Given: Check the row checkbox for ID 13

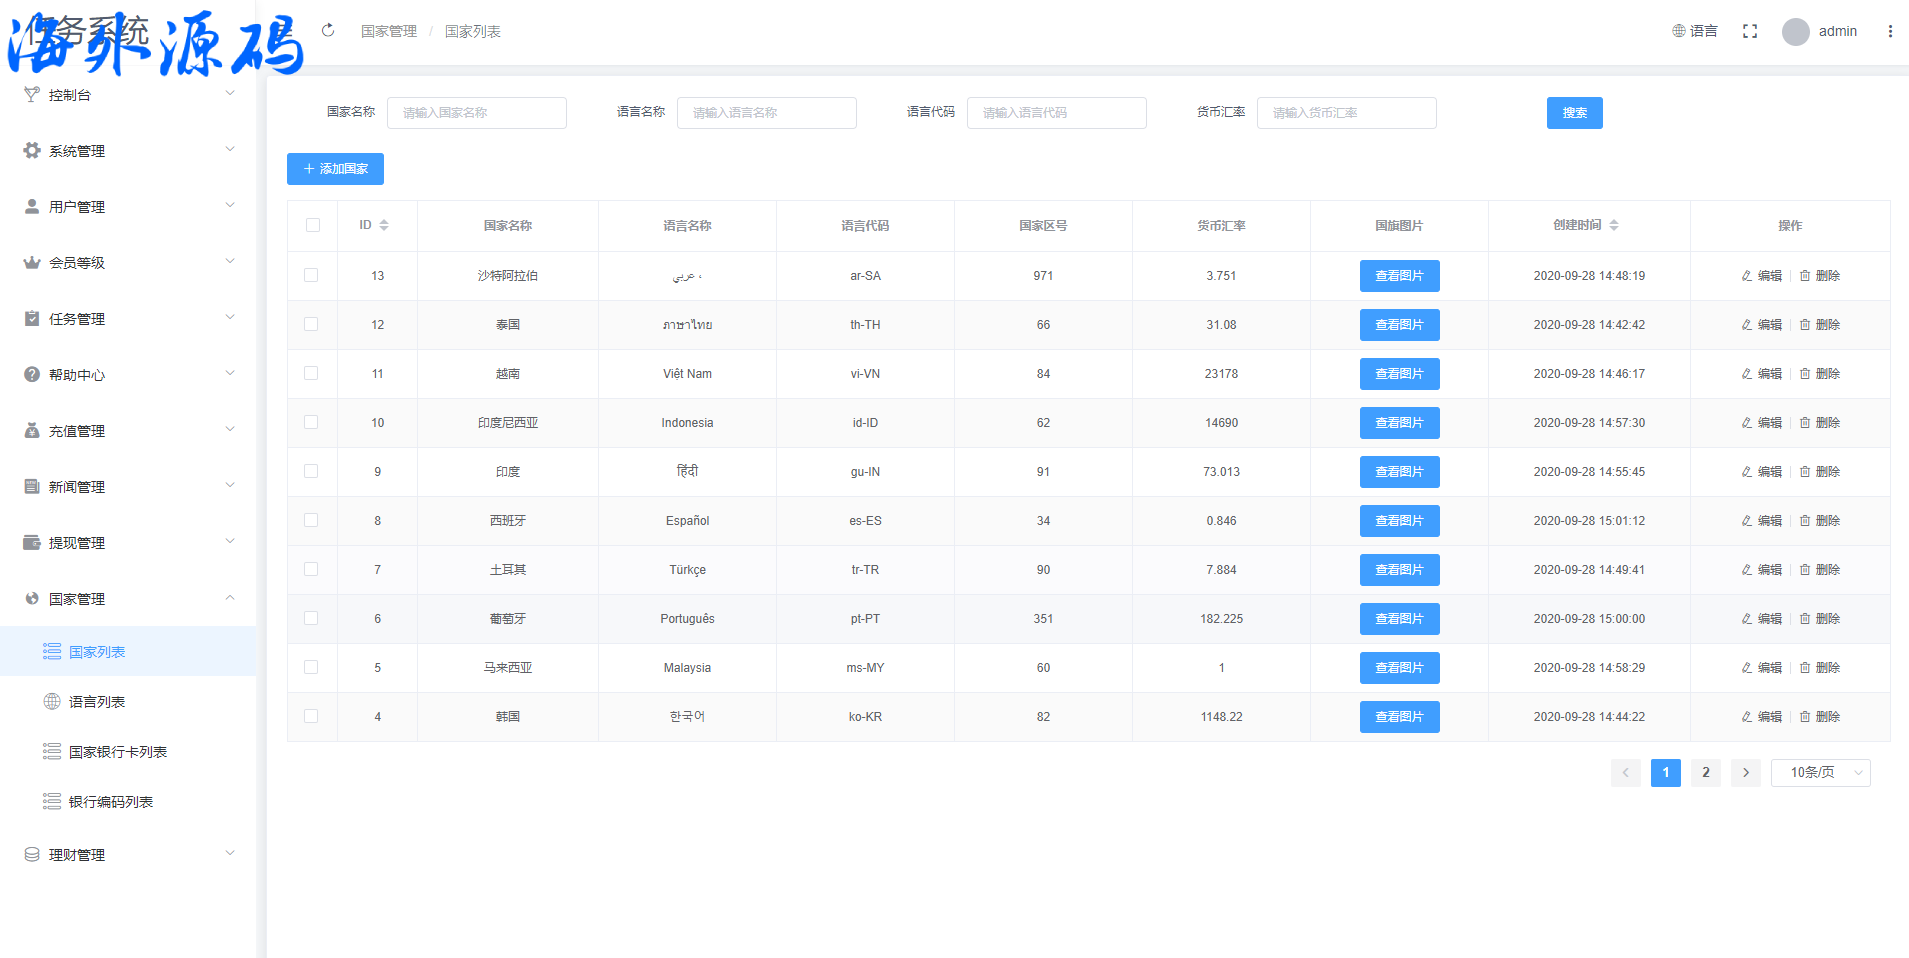Looking at the screenshot, I should coord(311,276).
